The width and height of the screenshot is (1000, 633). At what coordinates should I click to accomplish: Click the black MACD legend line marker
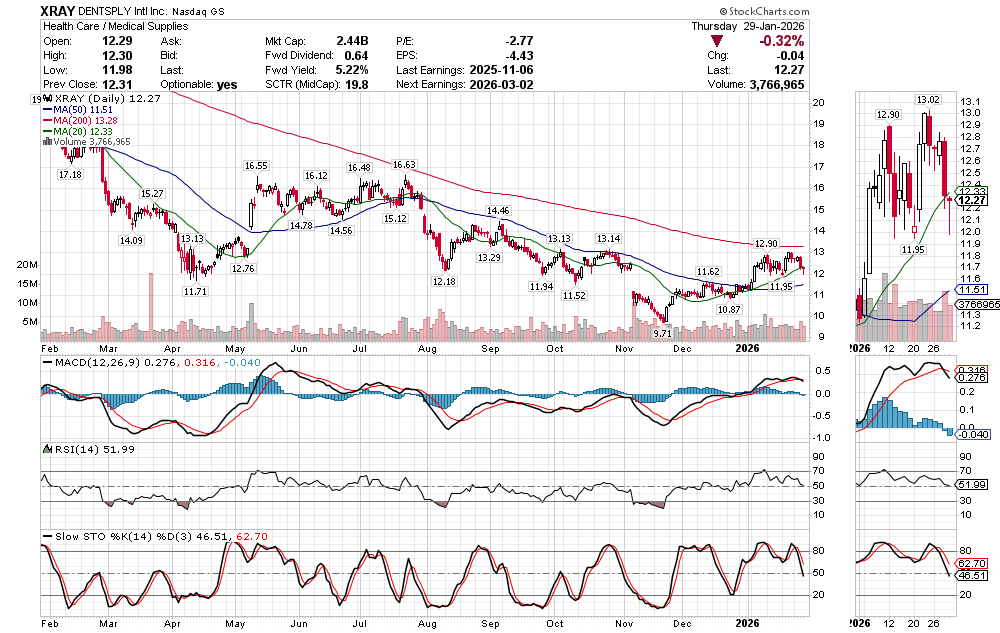[45, 361]
